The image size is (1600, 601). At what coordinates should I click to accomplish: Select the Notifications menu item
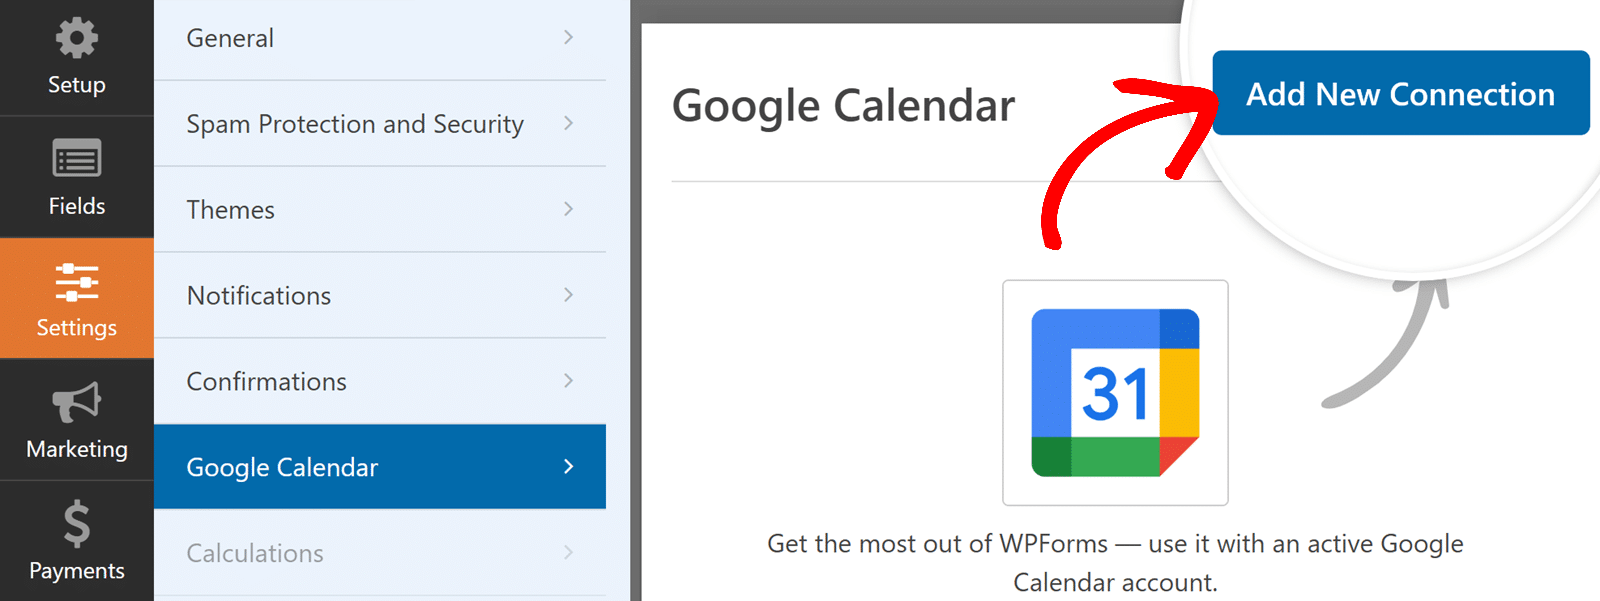258,295
